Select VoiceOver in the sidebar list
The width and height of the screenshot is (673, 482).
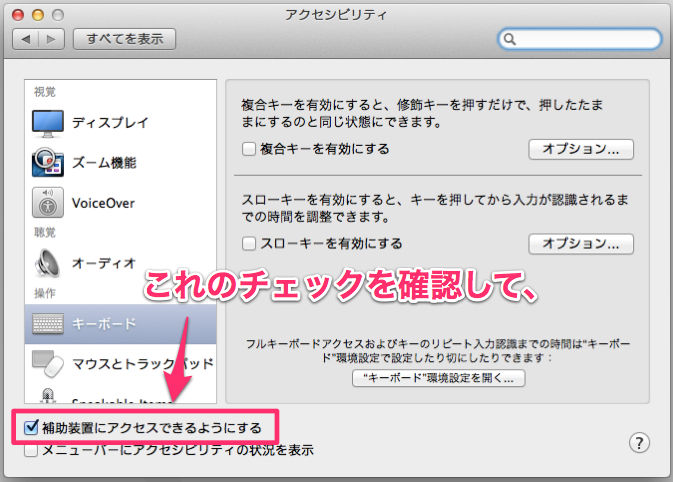pos(121,203)
